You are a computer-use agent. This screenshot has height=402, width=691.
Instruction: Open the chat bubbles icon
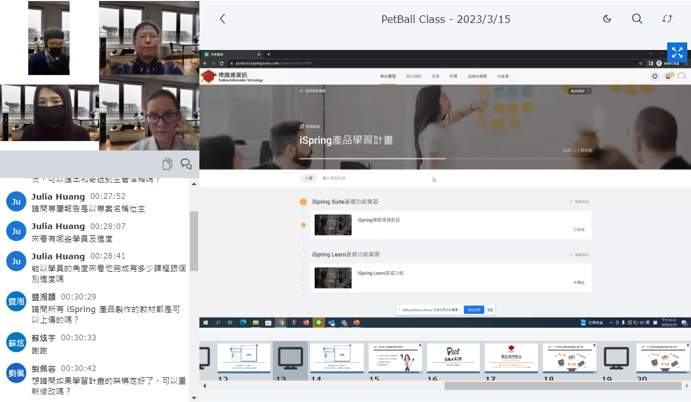(185, 164)
